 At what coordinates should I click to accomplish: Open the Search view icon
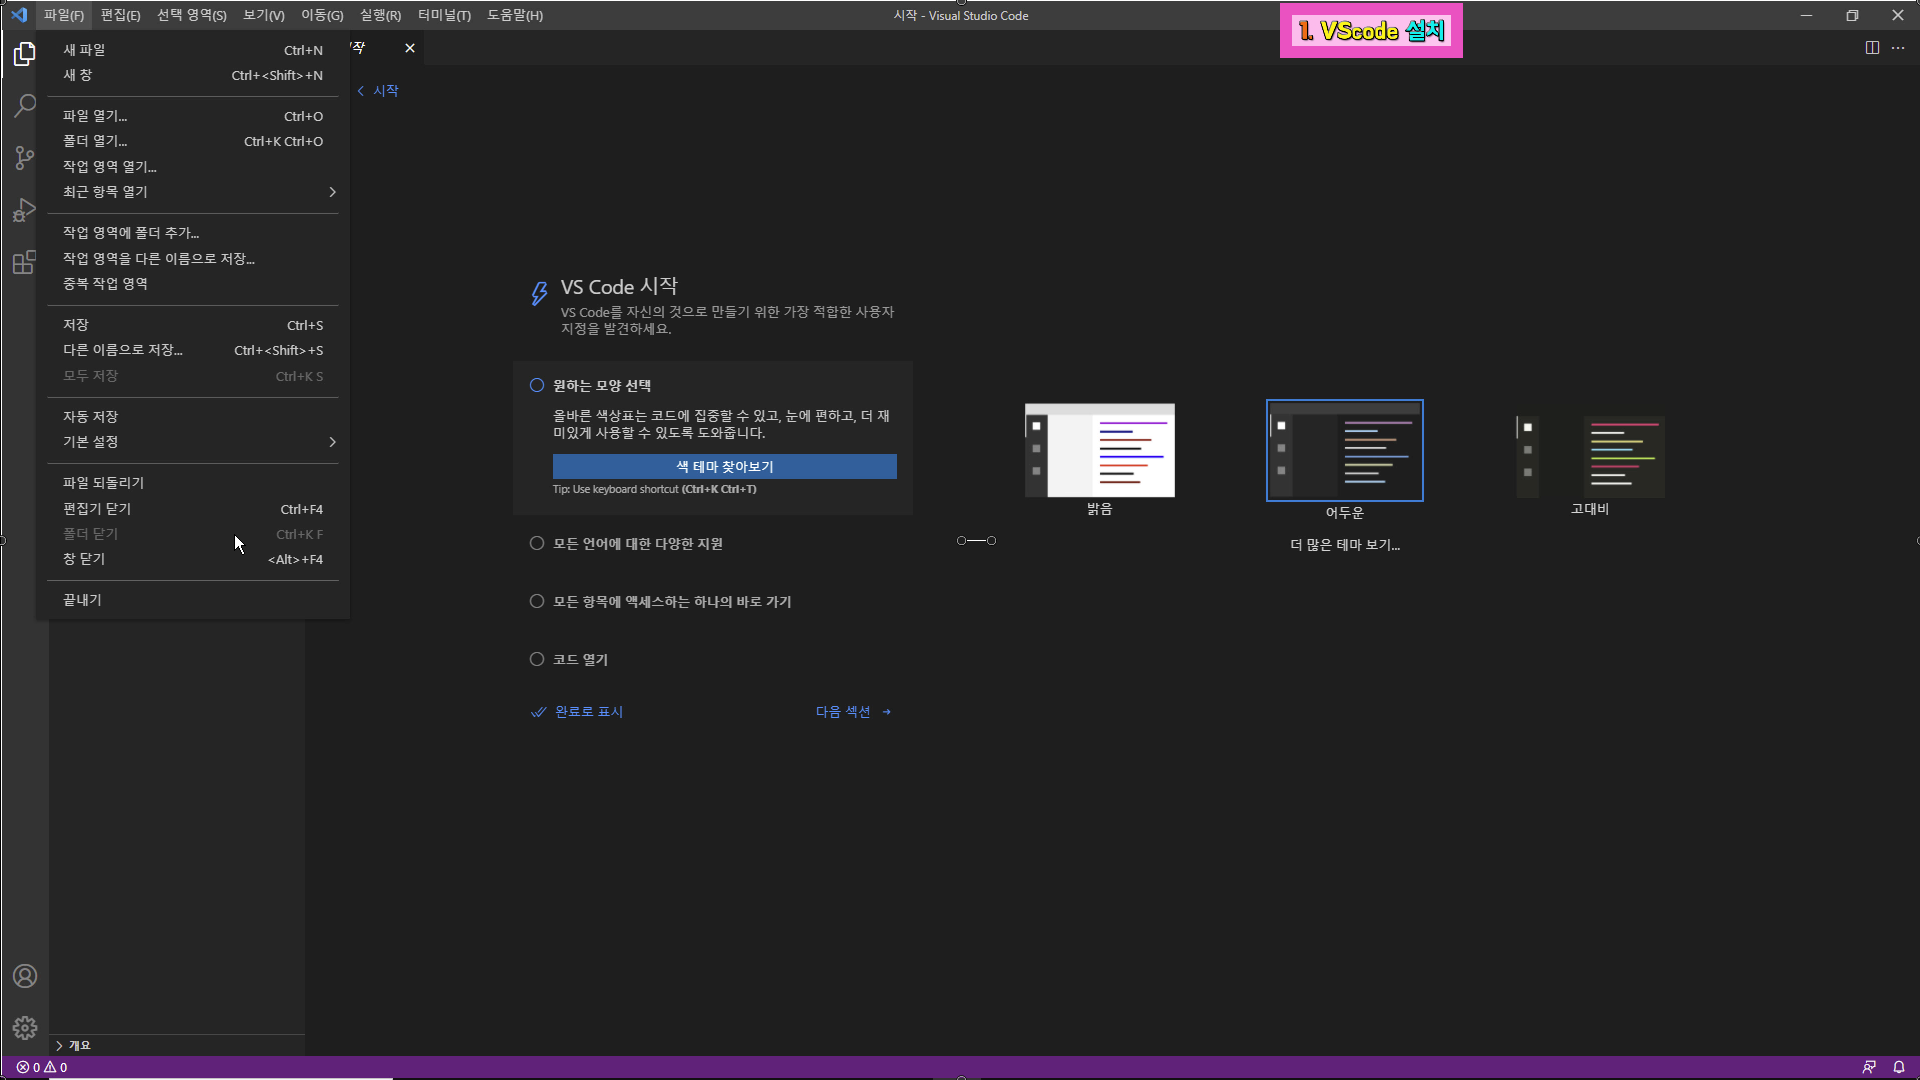[25, 106]
